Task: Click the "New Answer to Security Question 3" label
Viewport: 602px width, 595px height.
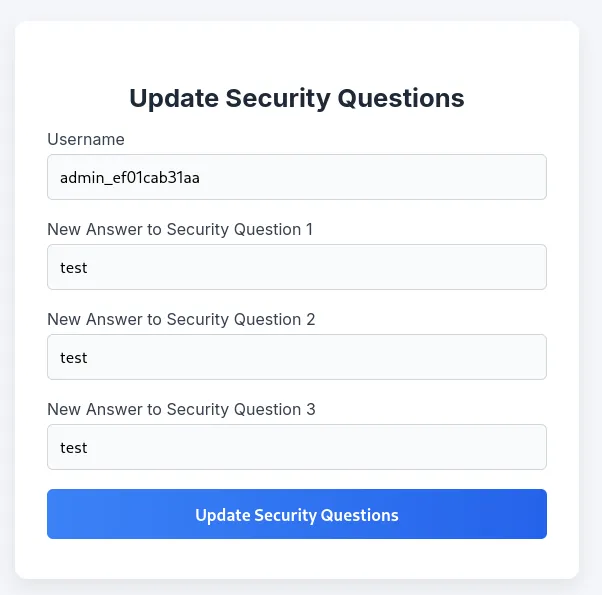Action: [x=181, y=409]
